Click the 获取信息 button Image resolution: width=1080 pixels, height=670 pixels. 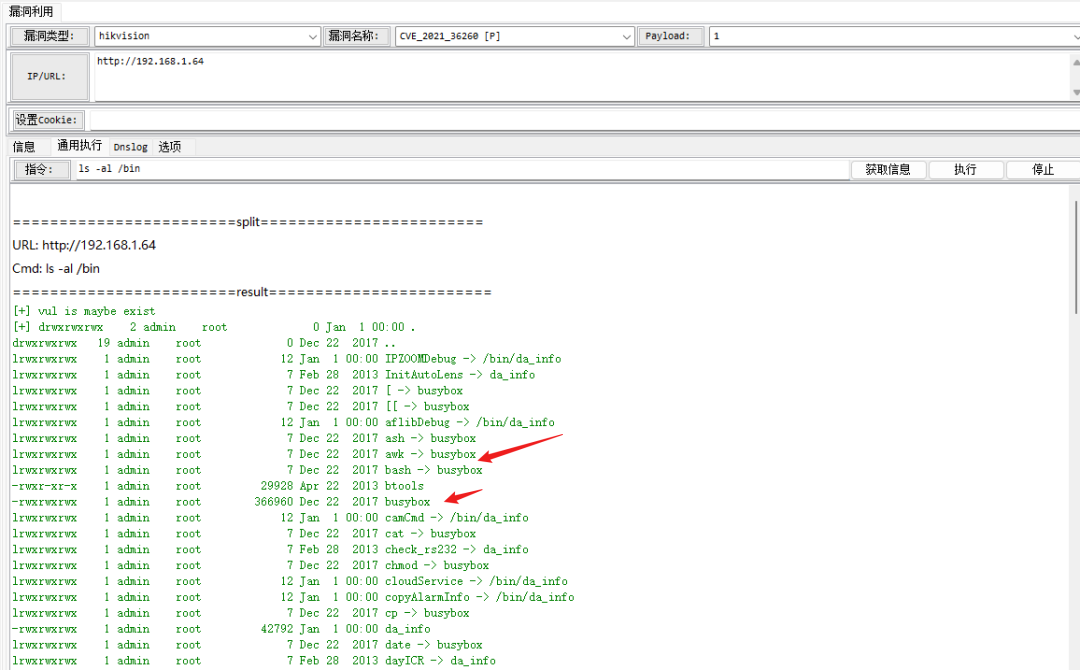pos(888,169)
